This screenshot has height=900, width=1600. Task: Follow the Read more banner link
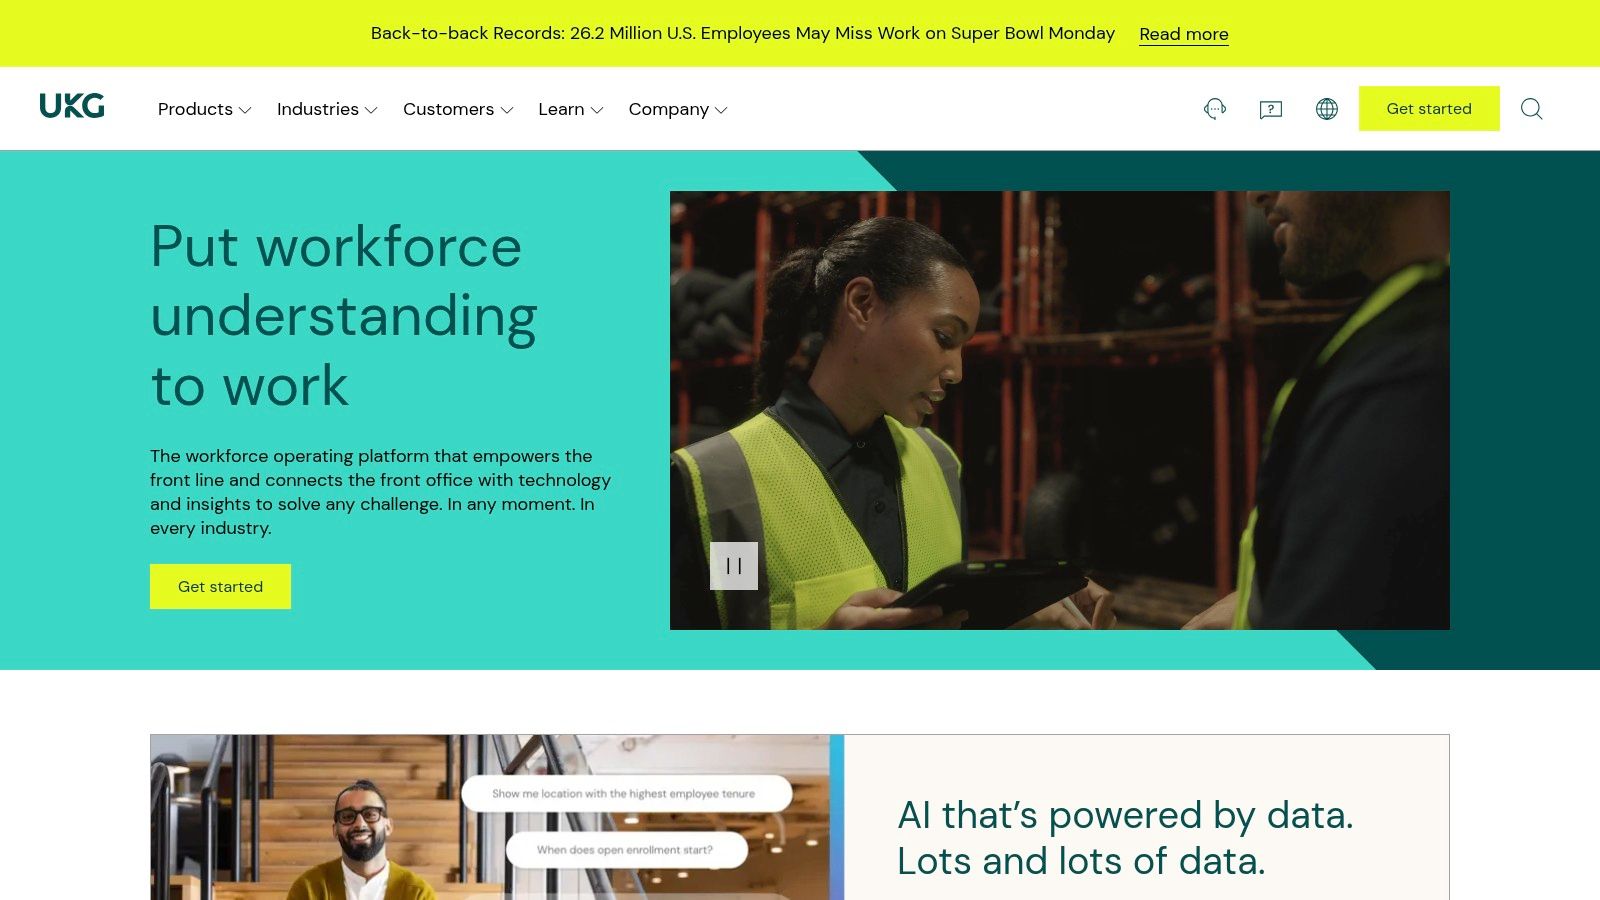(1184, 34)
